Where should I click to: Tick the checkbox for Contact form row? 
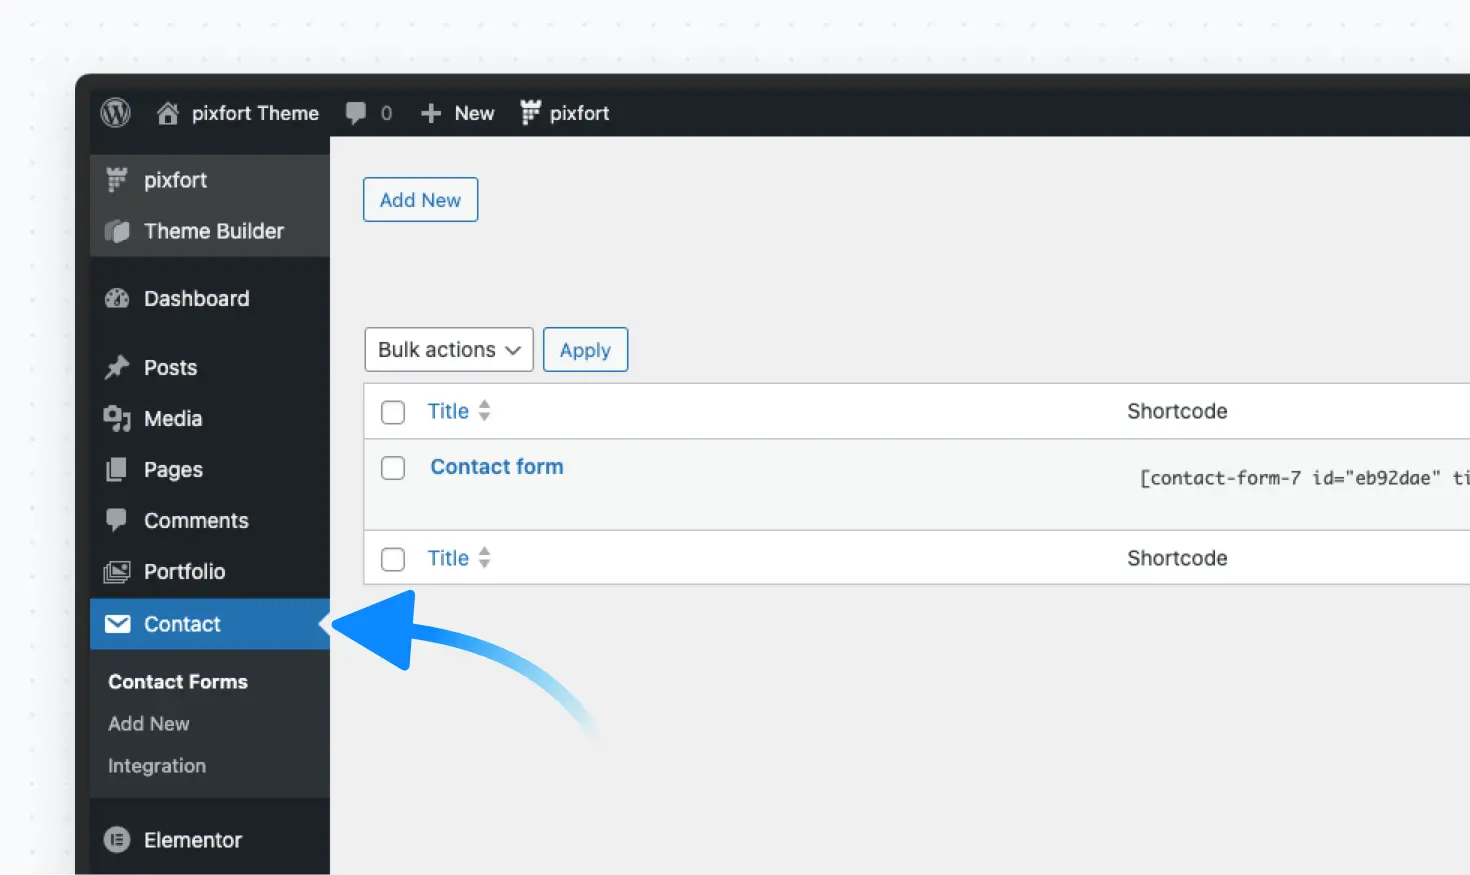point(393,468)
